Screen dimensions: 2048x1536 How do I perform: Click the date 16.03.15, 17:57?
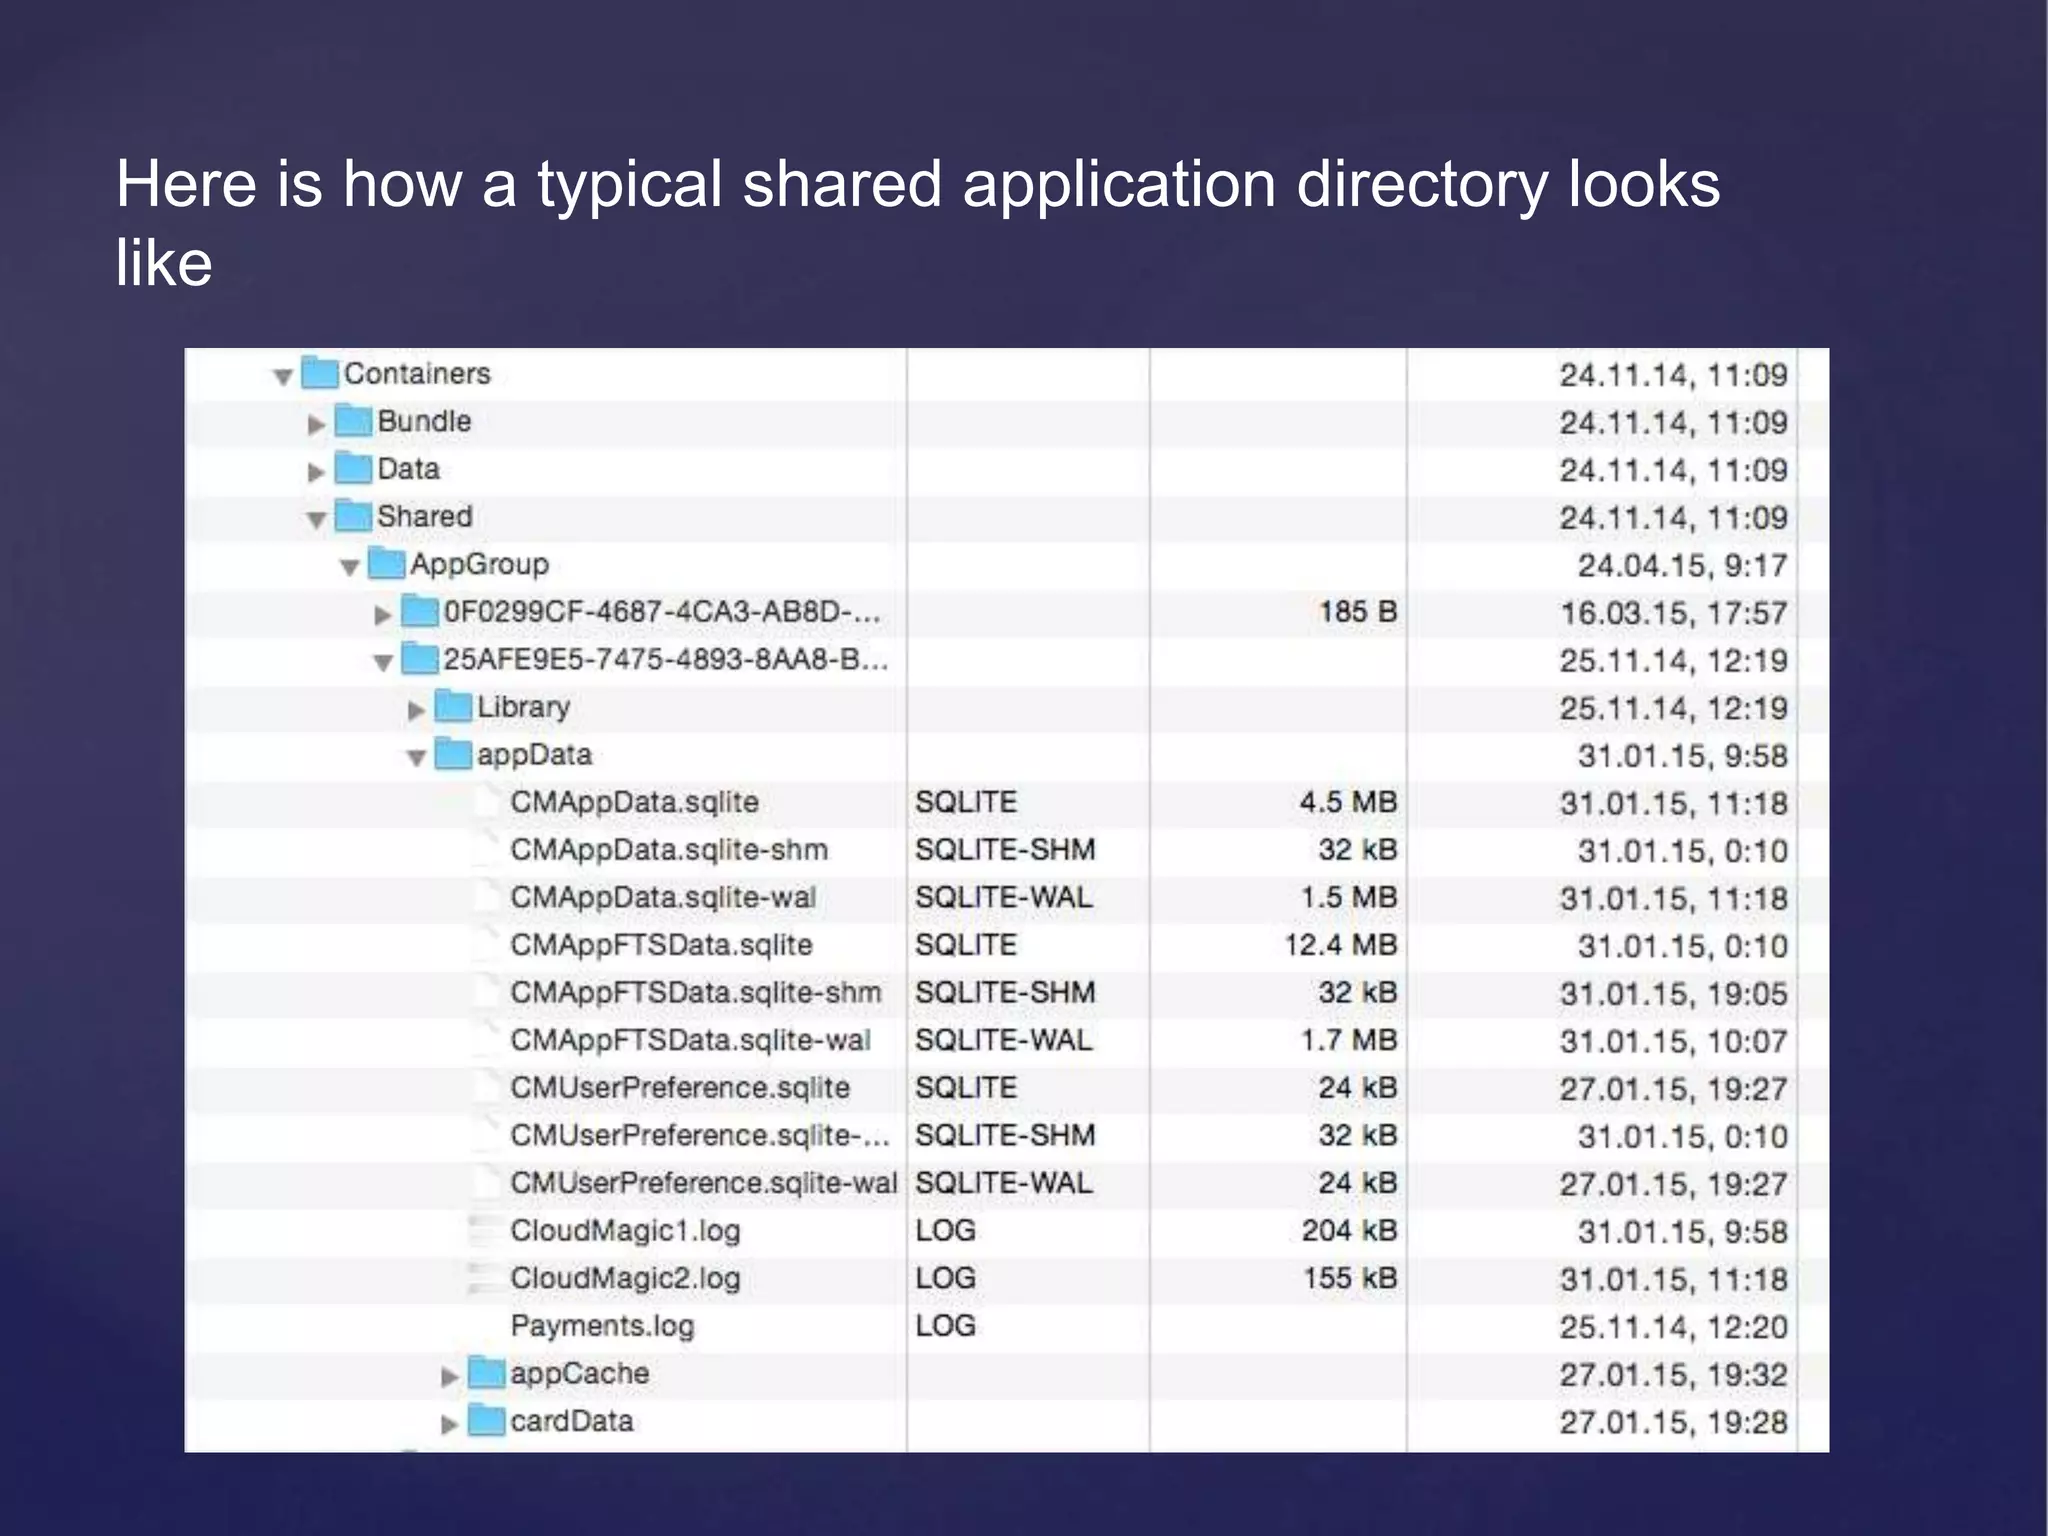point(1674,613)
